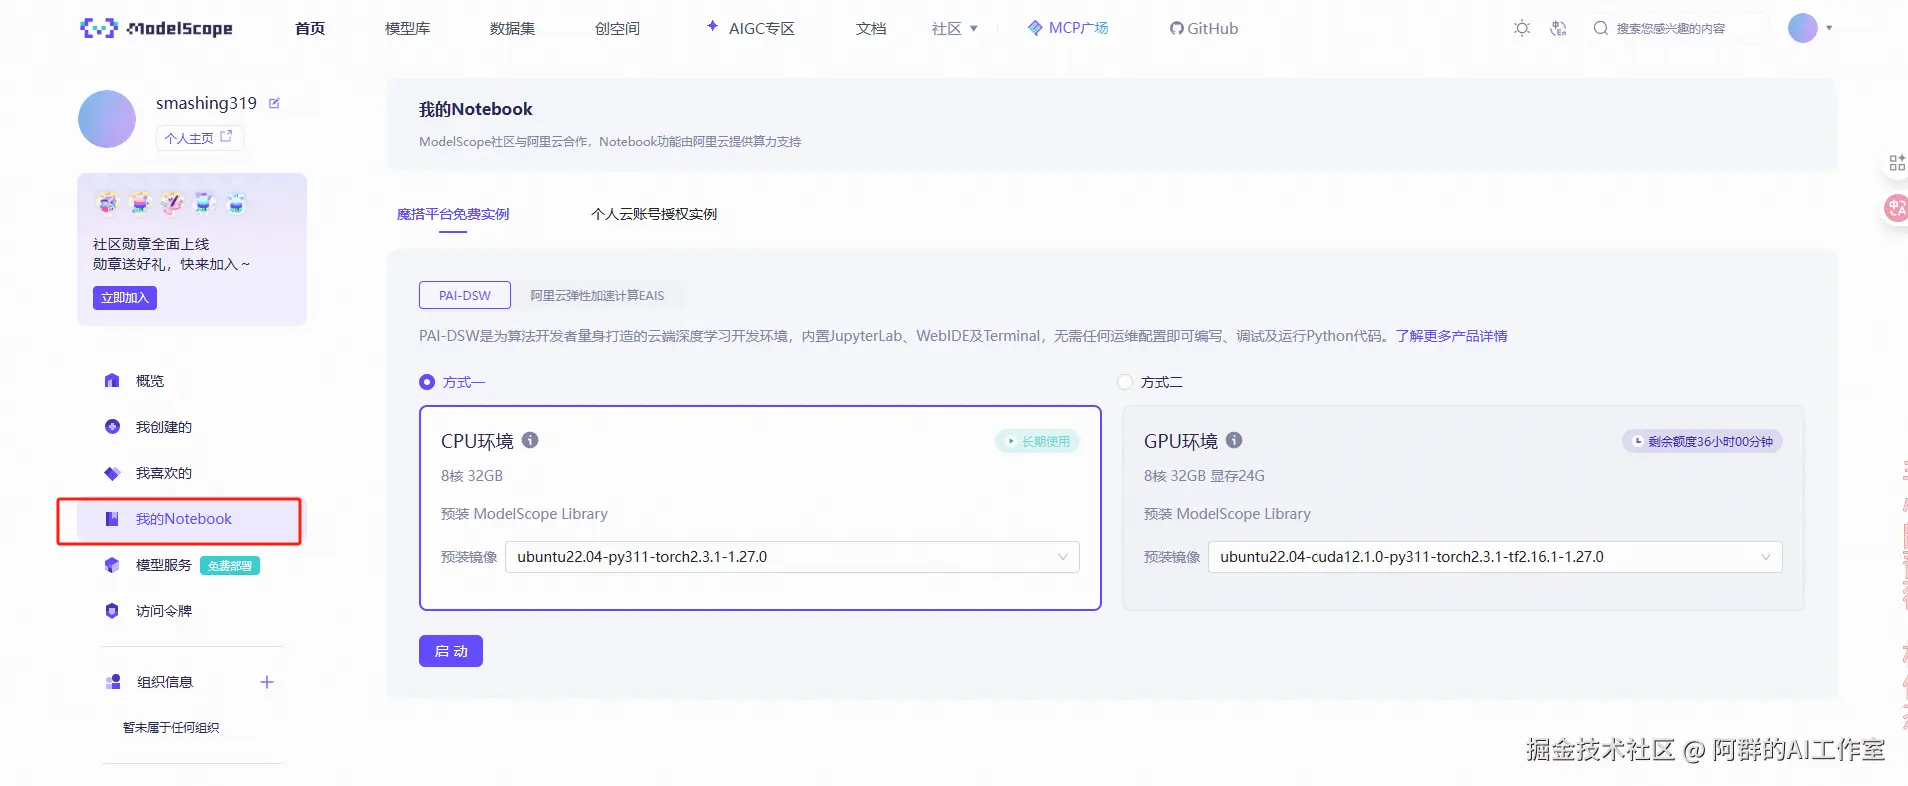Click the 启动 button
Image resolution: width=1908 pixels, height=786 pixels.
[451, 651]
